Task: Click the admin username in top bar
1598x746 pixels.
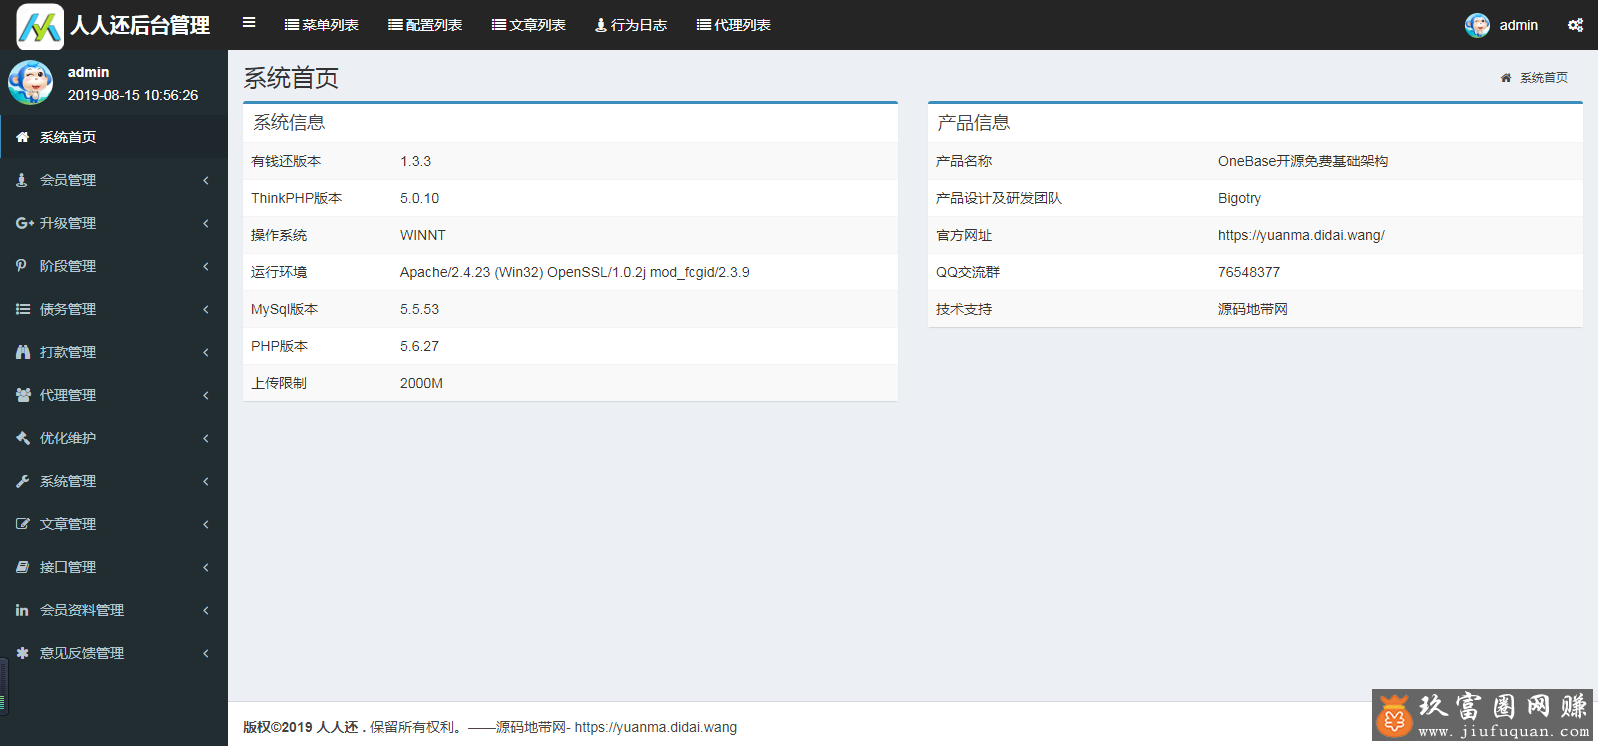Action: (1518, 25)
